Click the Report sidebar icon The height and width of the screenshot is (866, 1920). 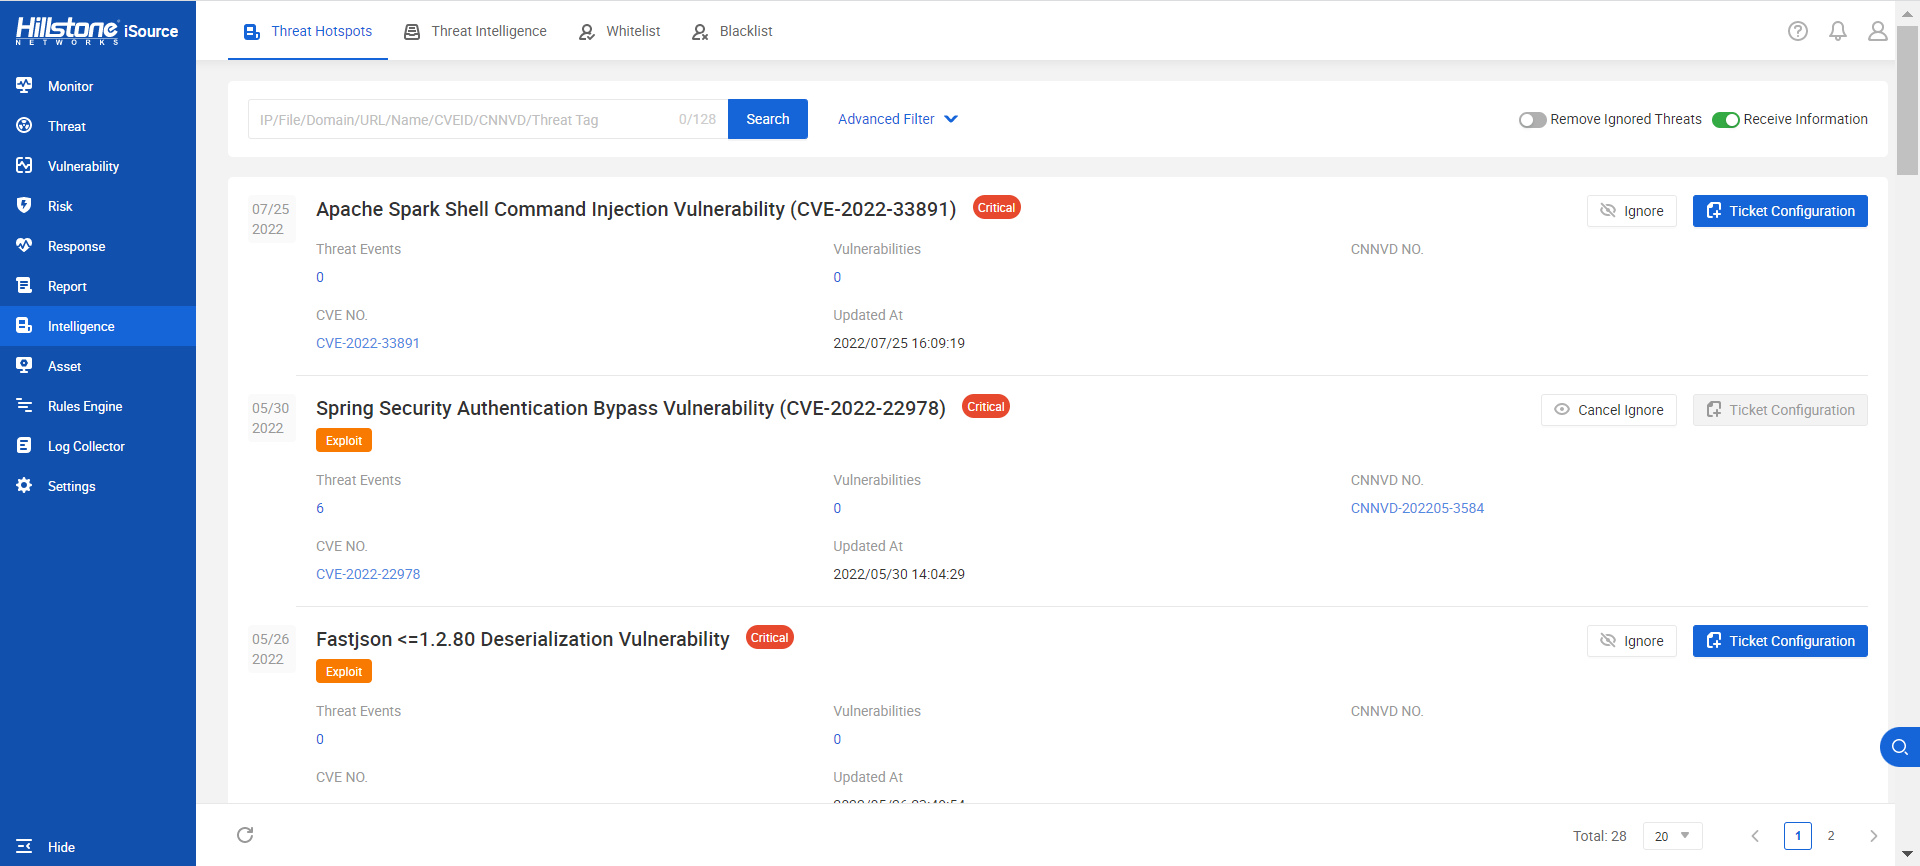(x=24, y=286)
